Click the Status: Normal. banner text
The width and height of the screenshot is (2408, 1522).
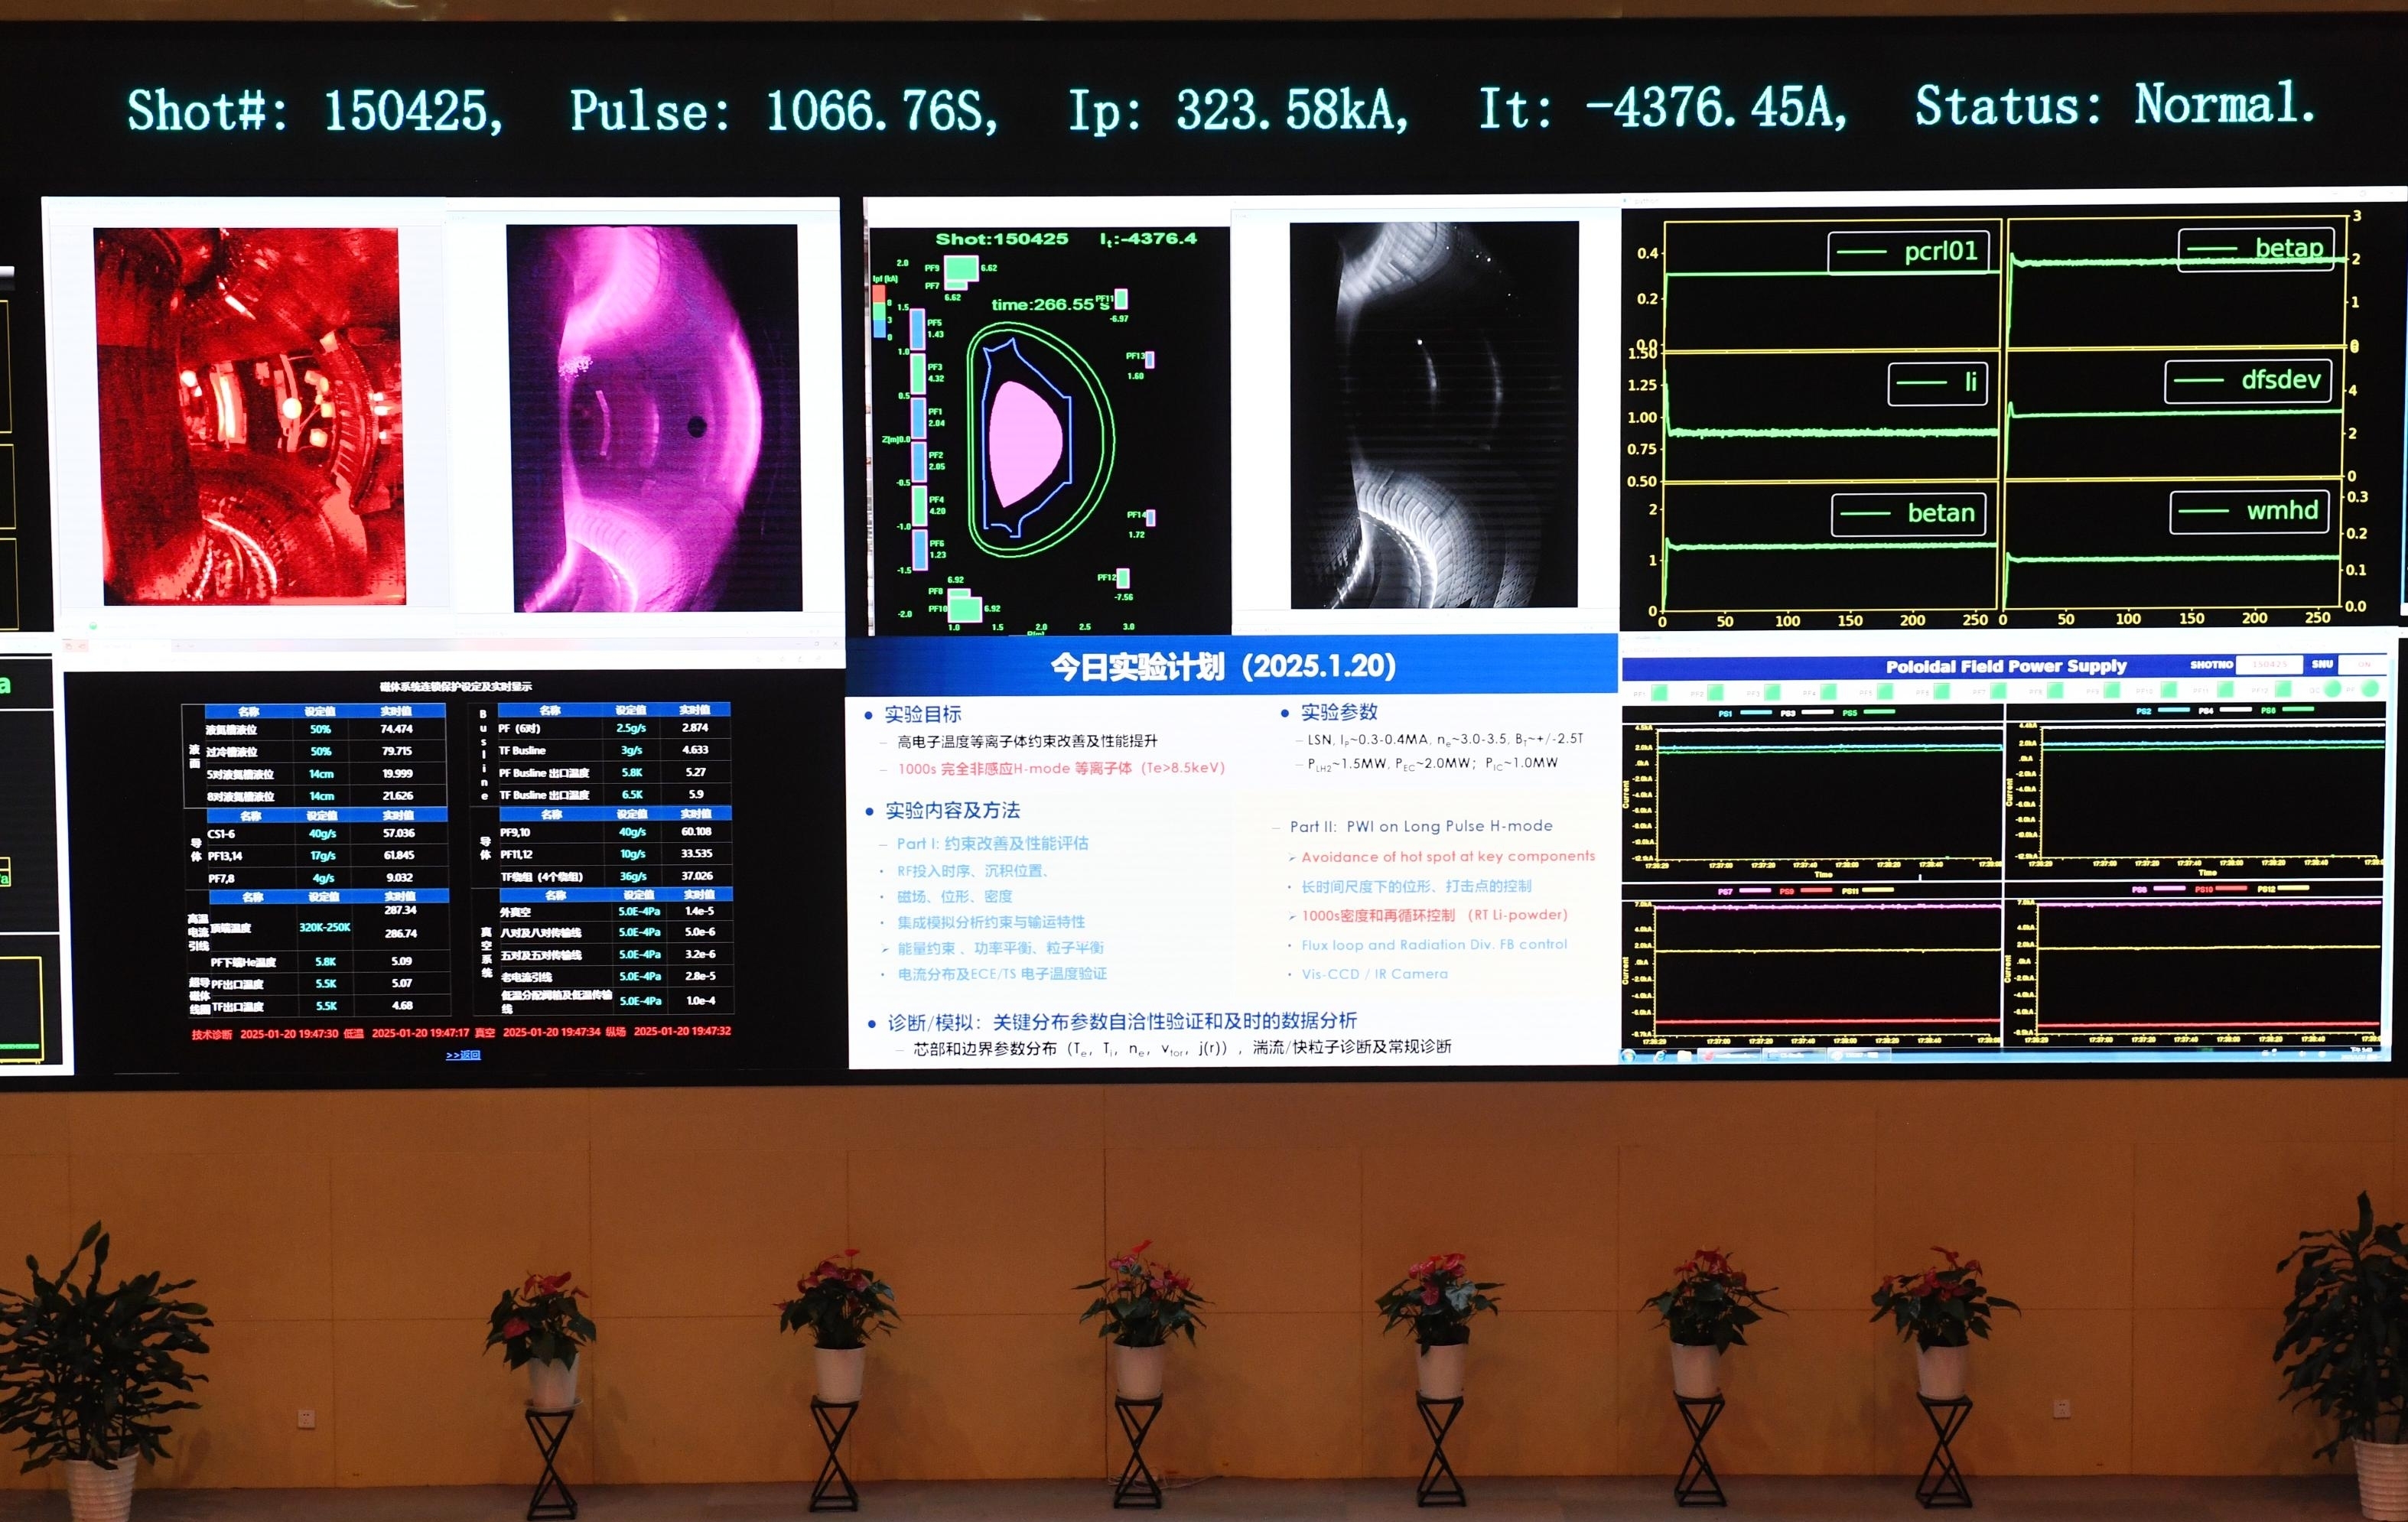coord(2115,104)
